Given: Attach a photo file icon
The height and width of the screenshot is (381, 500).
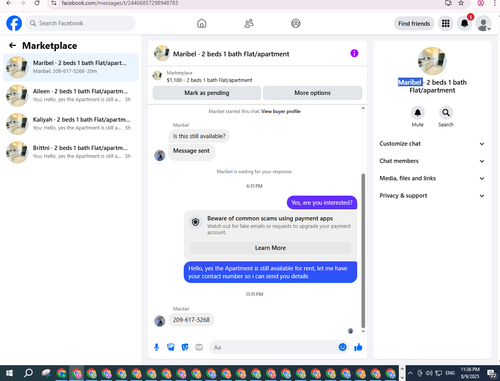Looking at the screenshot, I should pos(171,347).
